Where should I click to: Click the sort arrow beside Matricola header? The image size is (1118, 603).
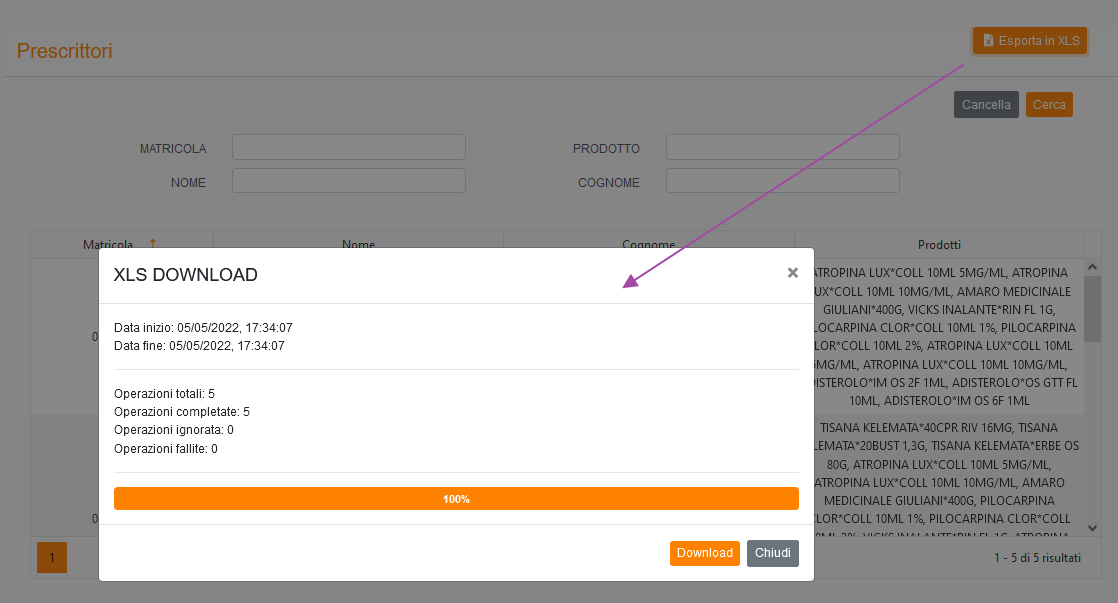point(153,244)
